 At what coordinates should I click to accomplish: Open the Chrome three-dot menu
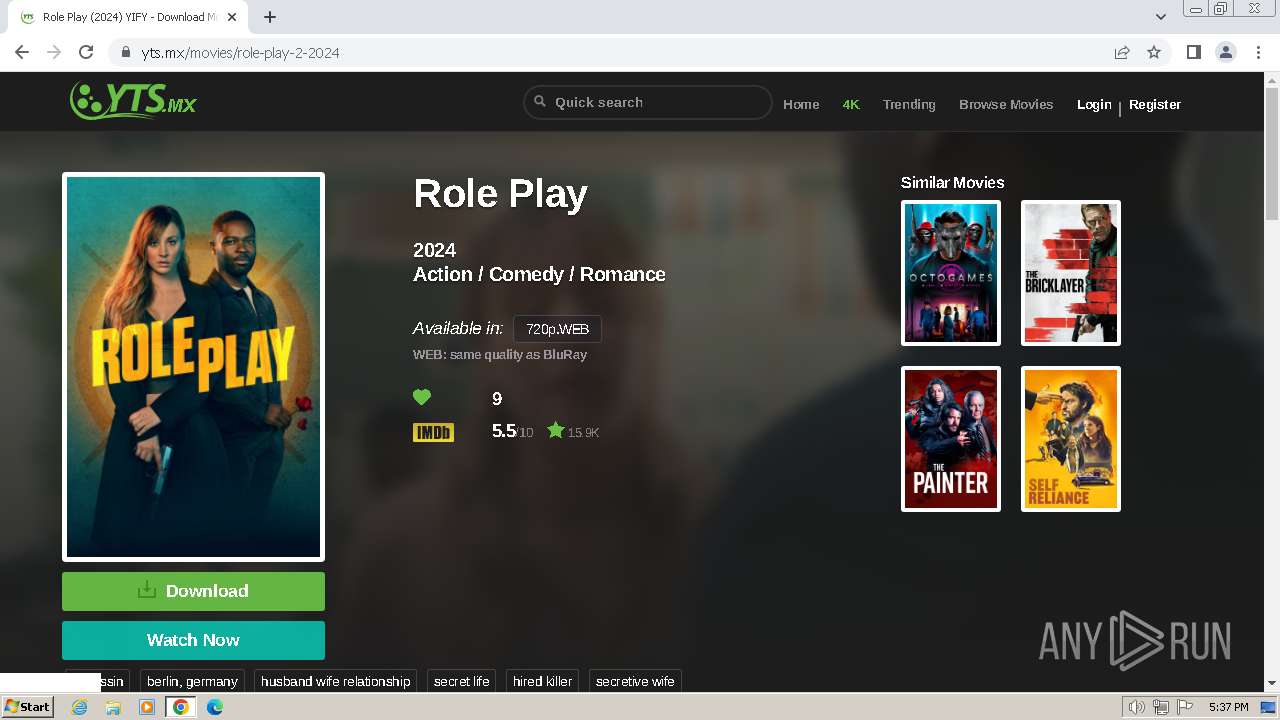click(x=1258, y=52)
